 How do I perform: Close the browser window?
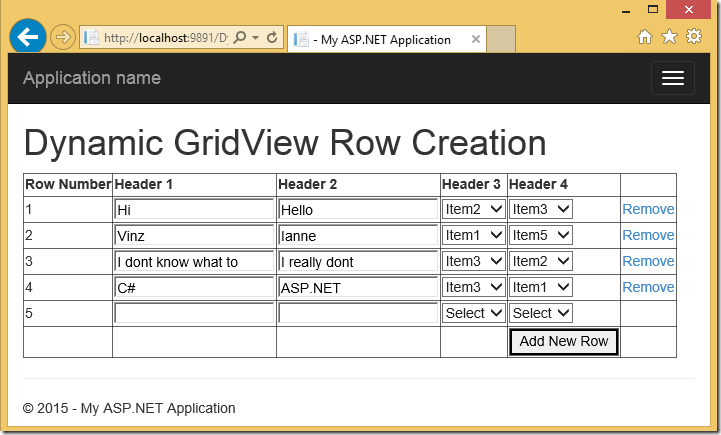click(x=688, y=10)
